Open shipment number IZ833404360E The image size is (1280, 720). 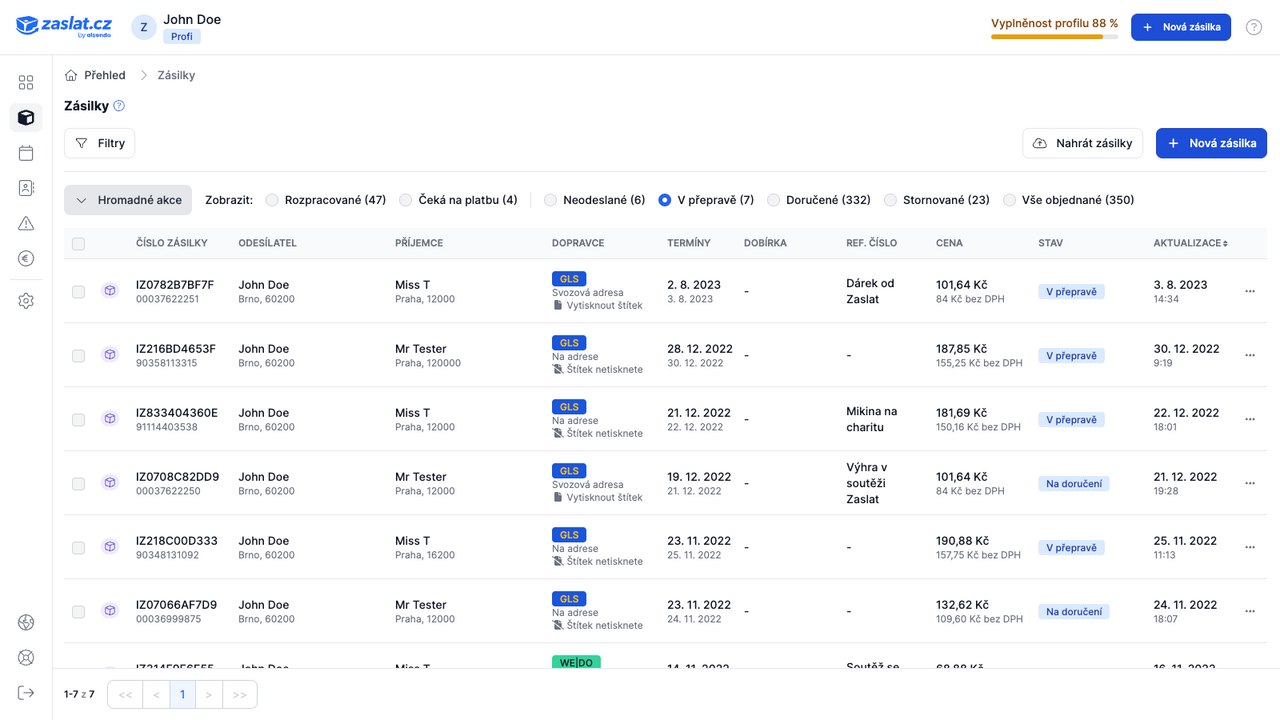[x=177, y=413]
